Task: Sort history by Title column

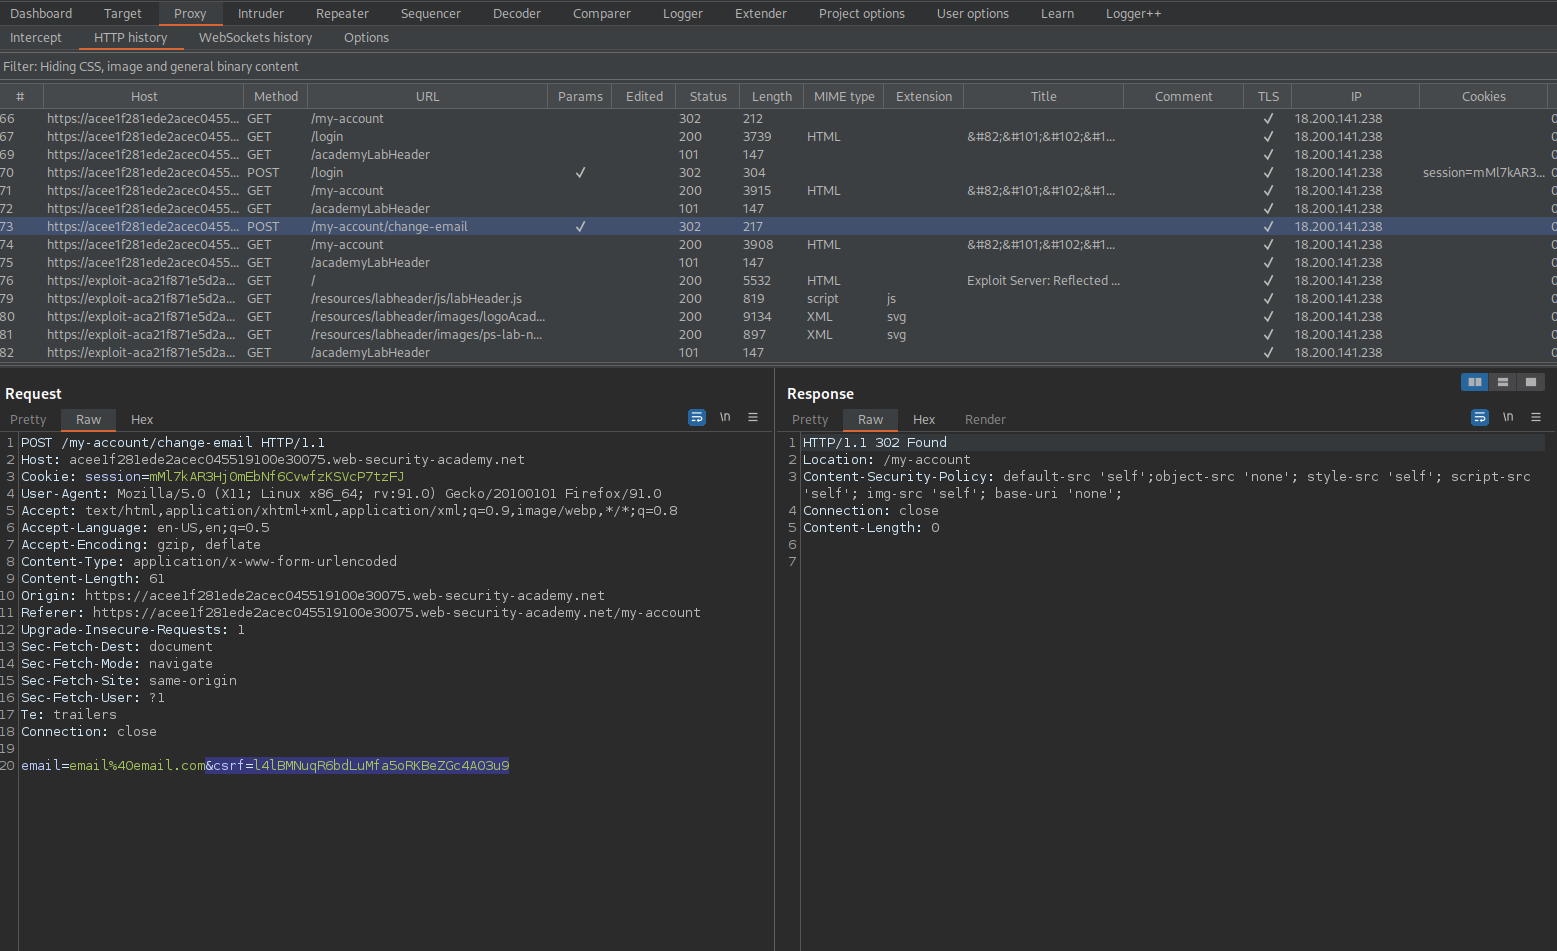Action: point(1044,96)
